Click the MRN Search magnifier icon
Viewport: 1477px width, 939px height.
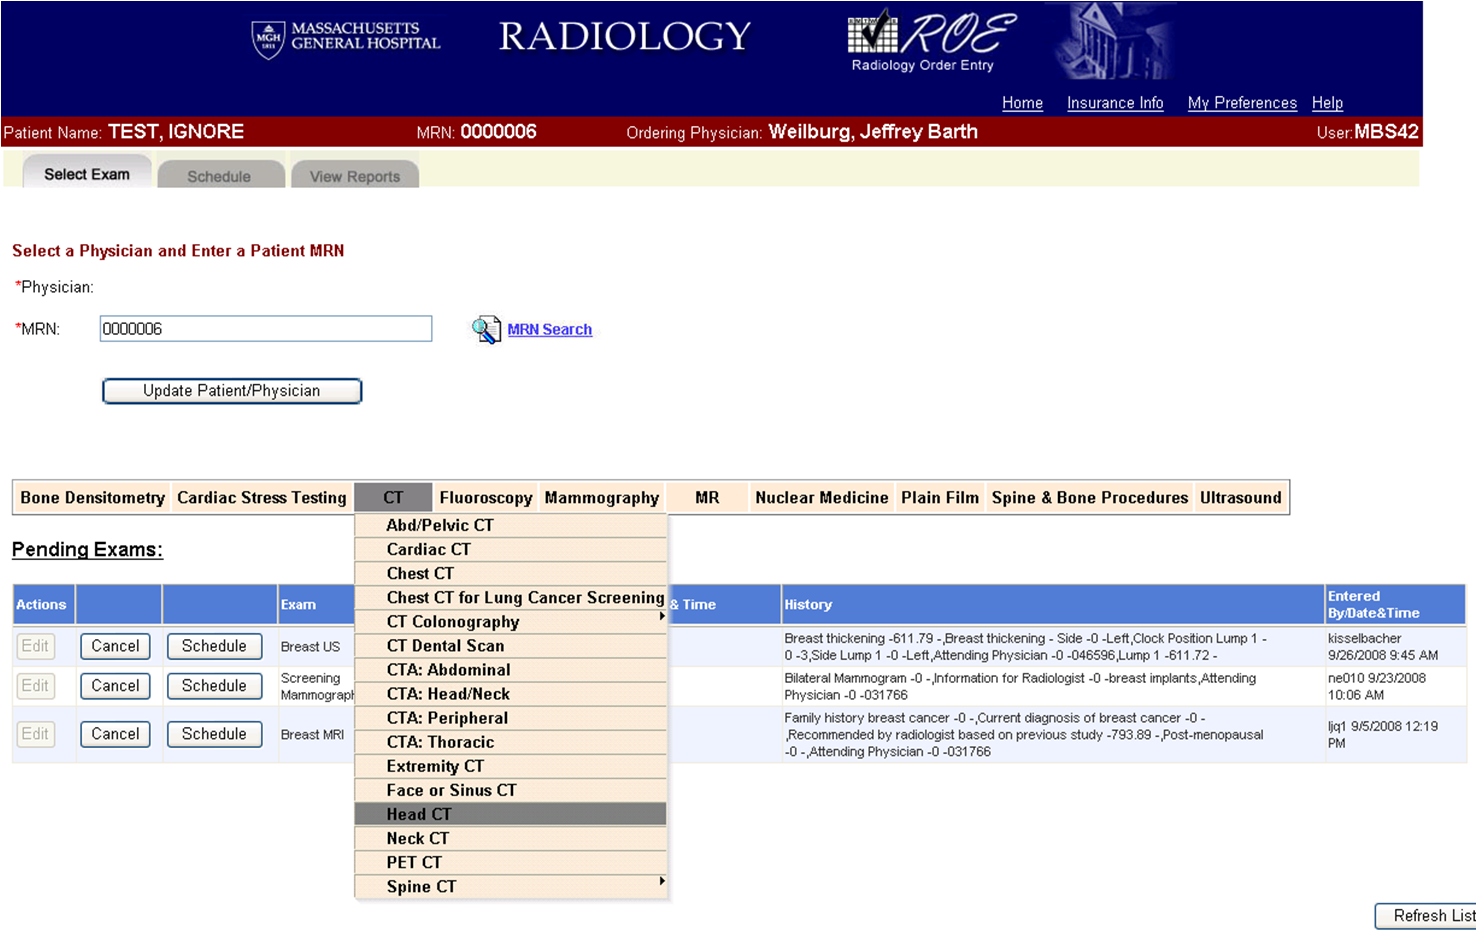click(486, 329)
